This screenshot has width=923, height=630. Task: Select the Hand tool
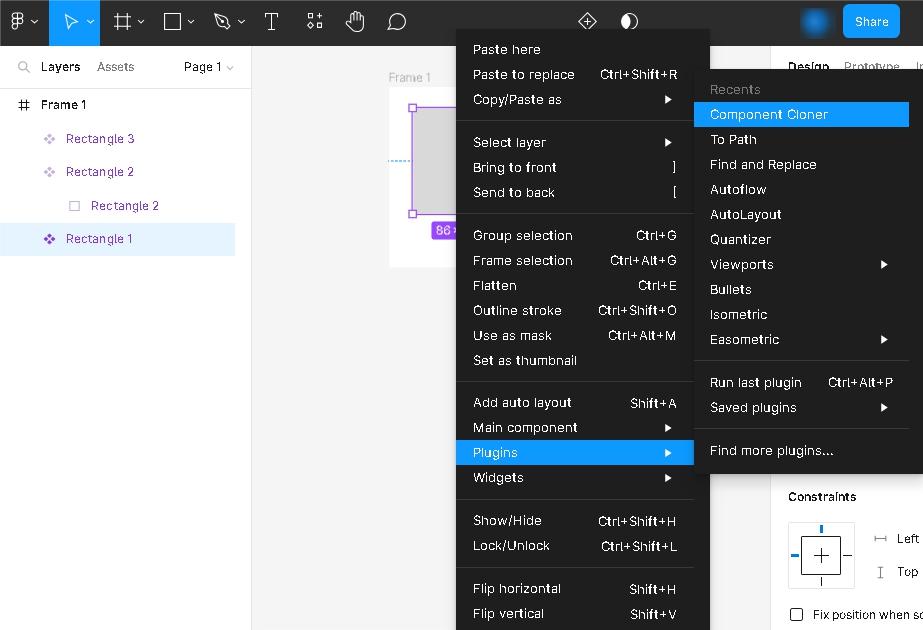tap(355, 21)
